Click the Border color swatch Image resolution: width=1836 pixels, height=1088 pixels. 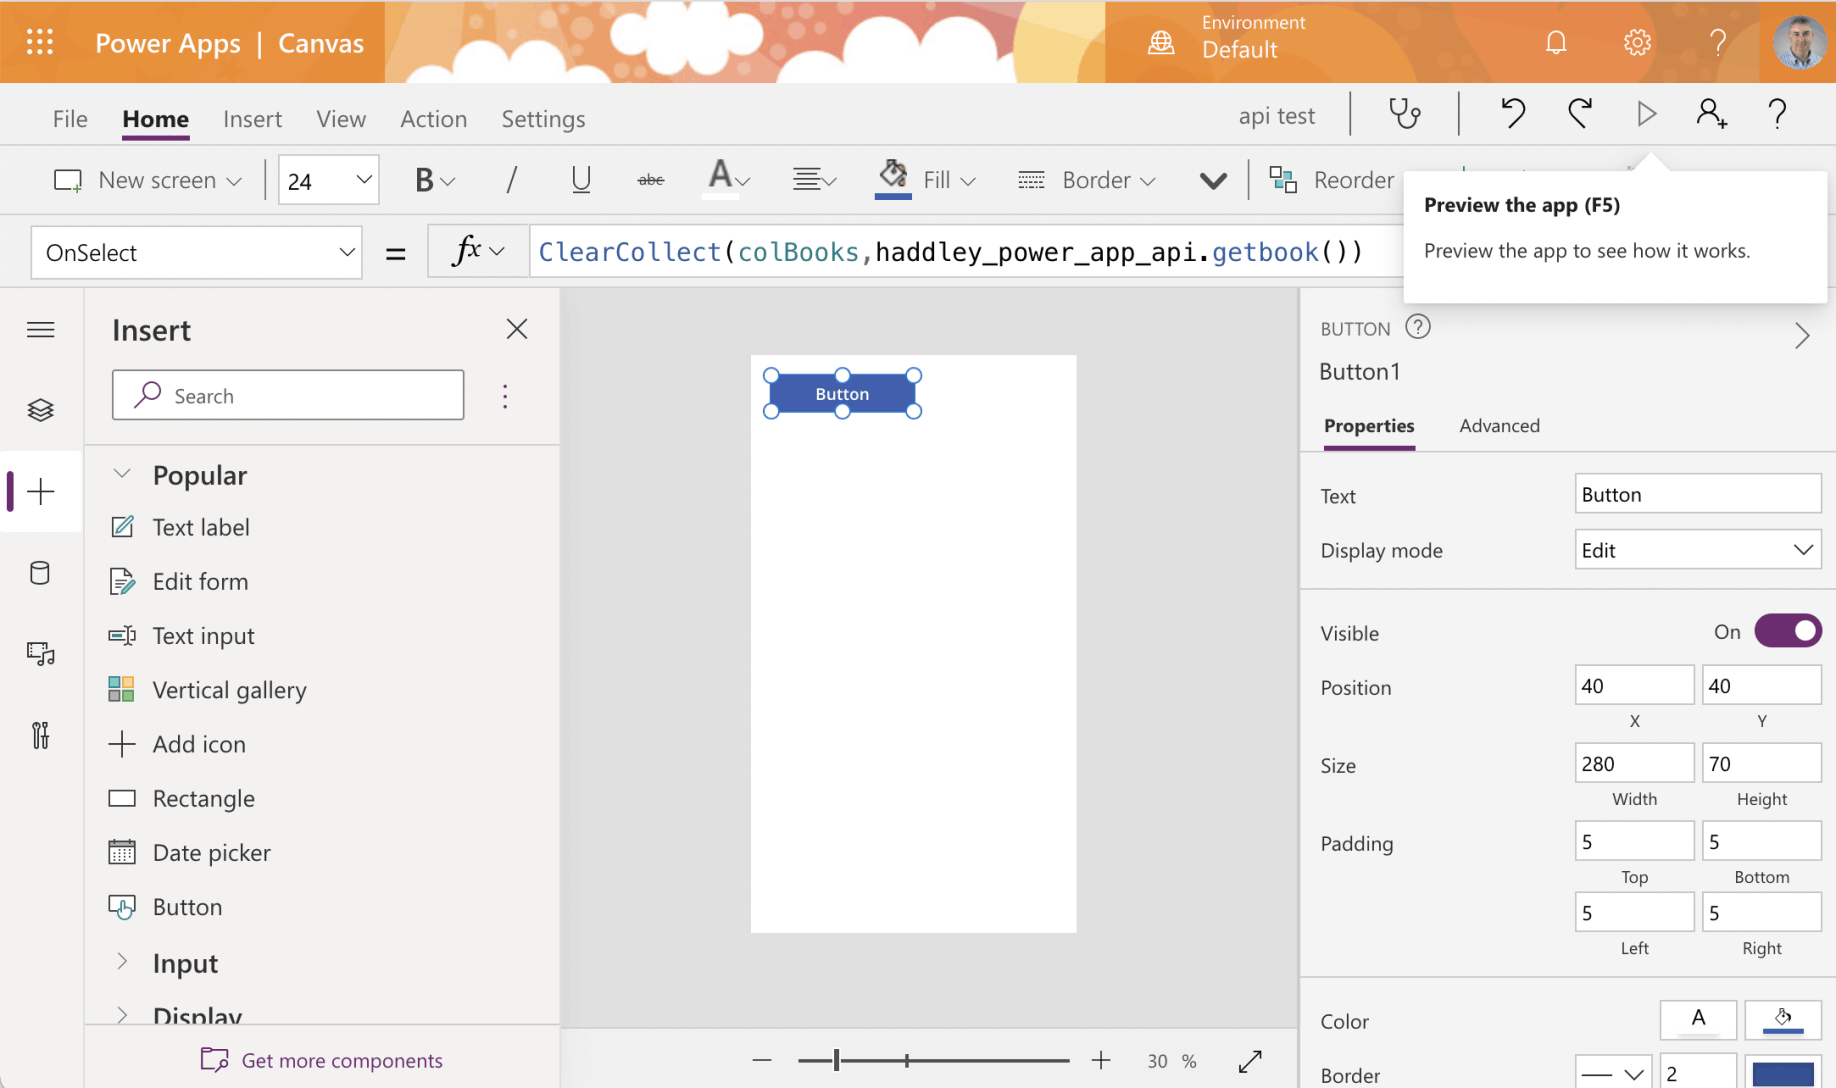(x=1783, y=1074)
